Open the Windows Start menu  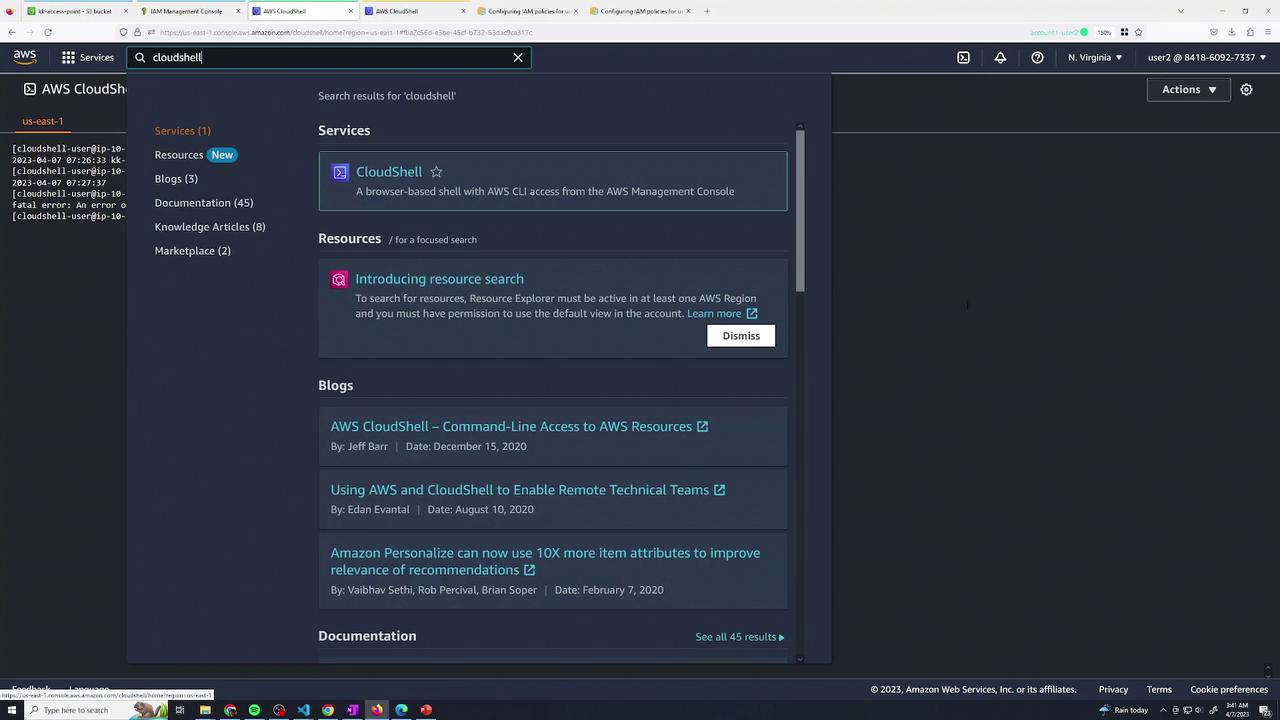[x=11, y=710]
